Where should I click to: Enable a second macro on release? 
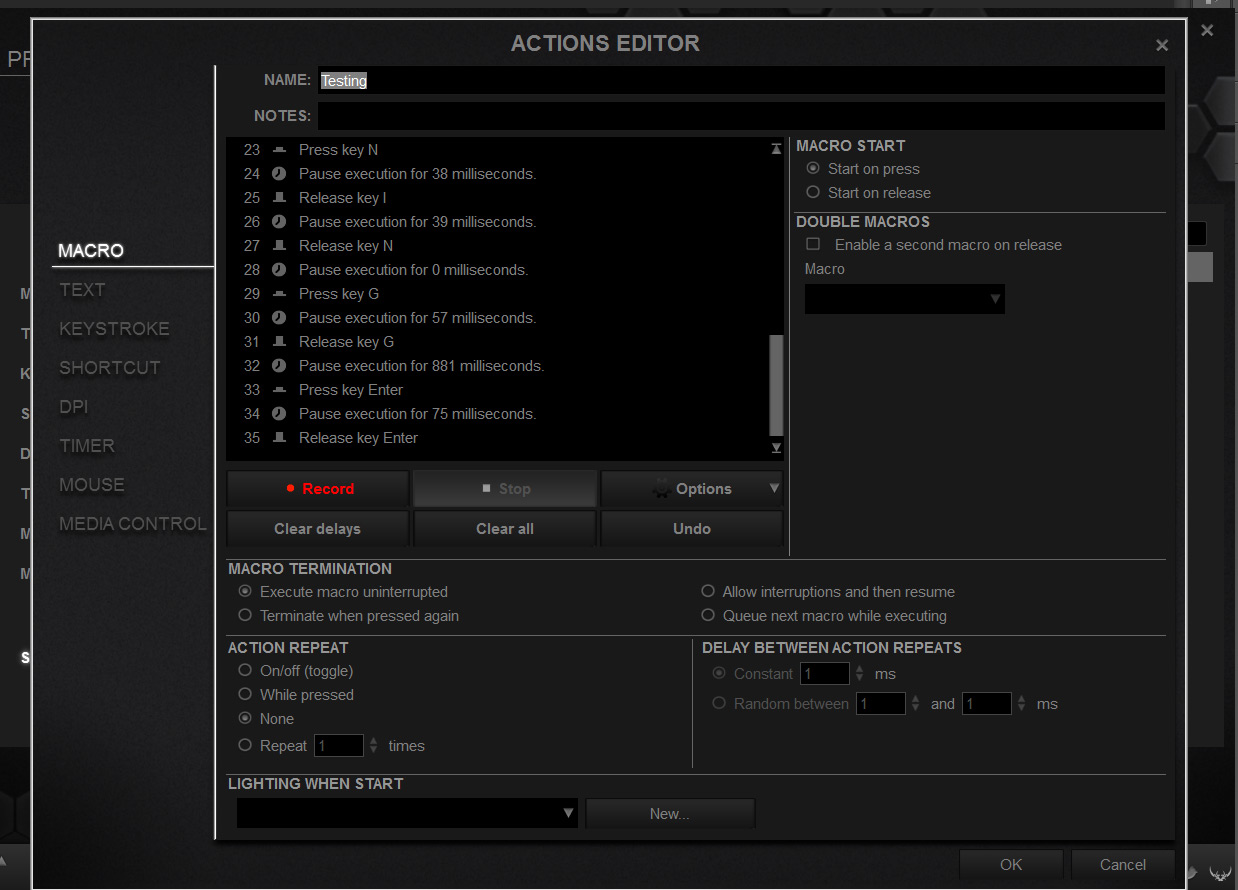click(813, 245)
